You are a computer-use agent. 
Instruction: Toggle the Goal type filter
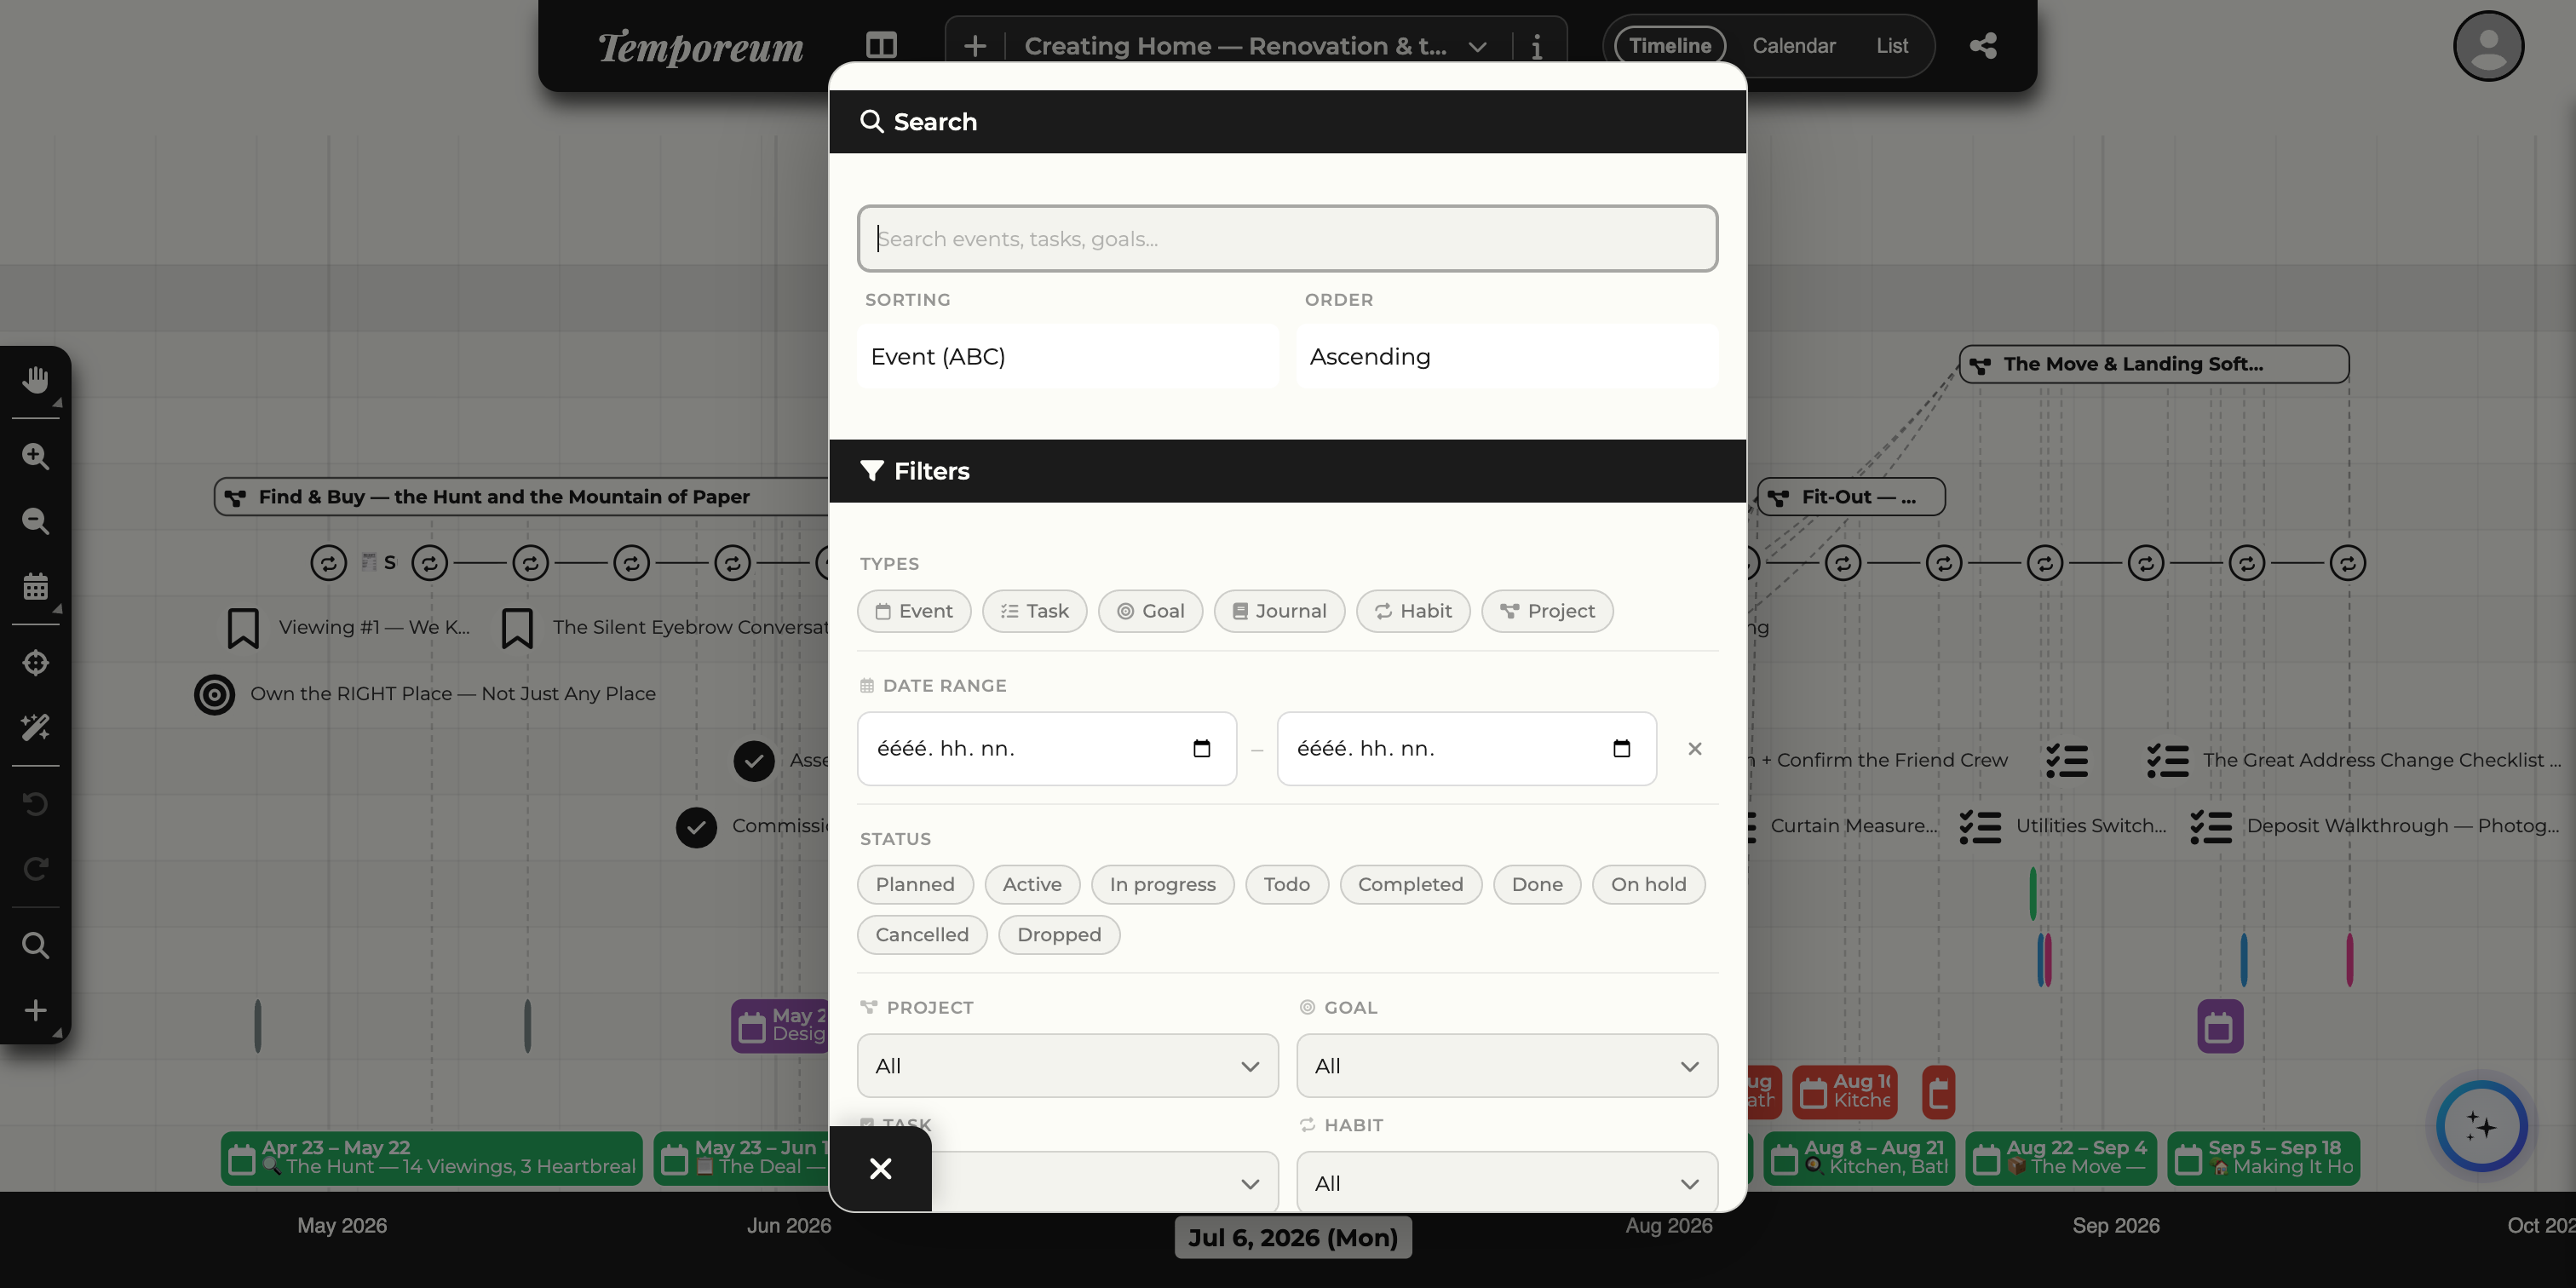[1150, 611]
